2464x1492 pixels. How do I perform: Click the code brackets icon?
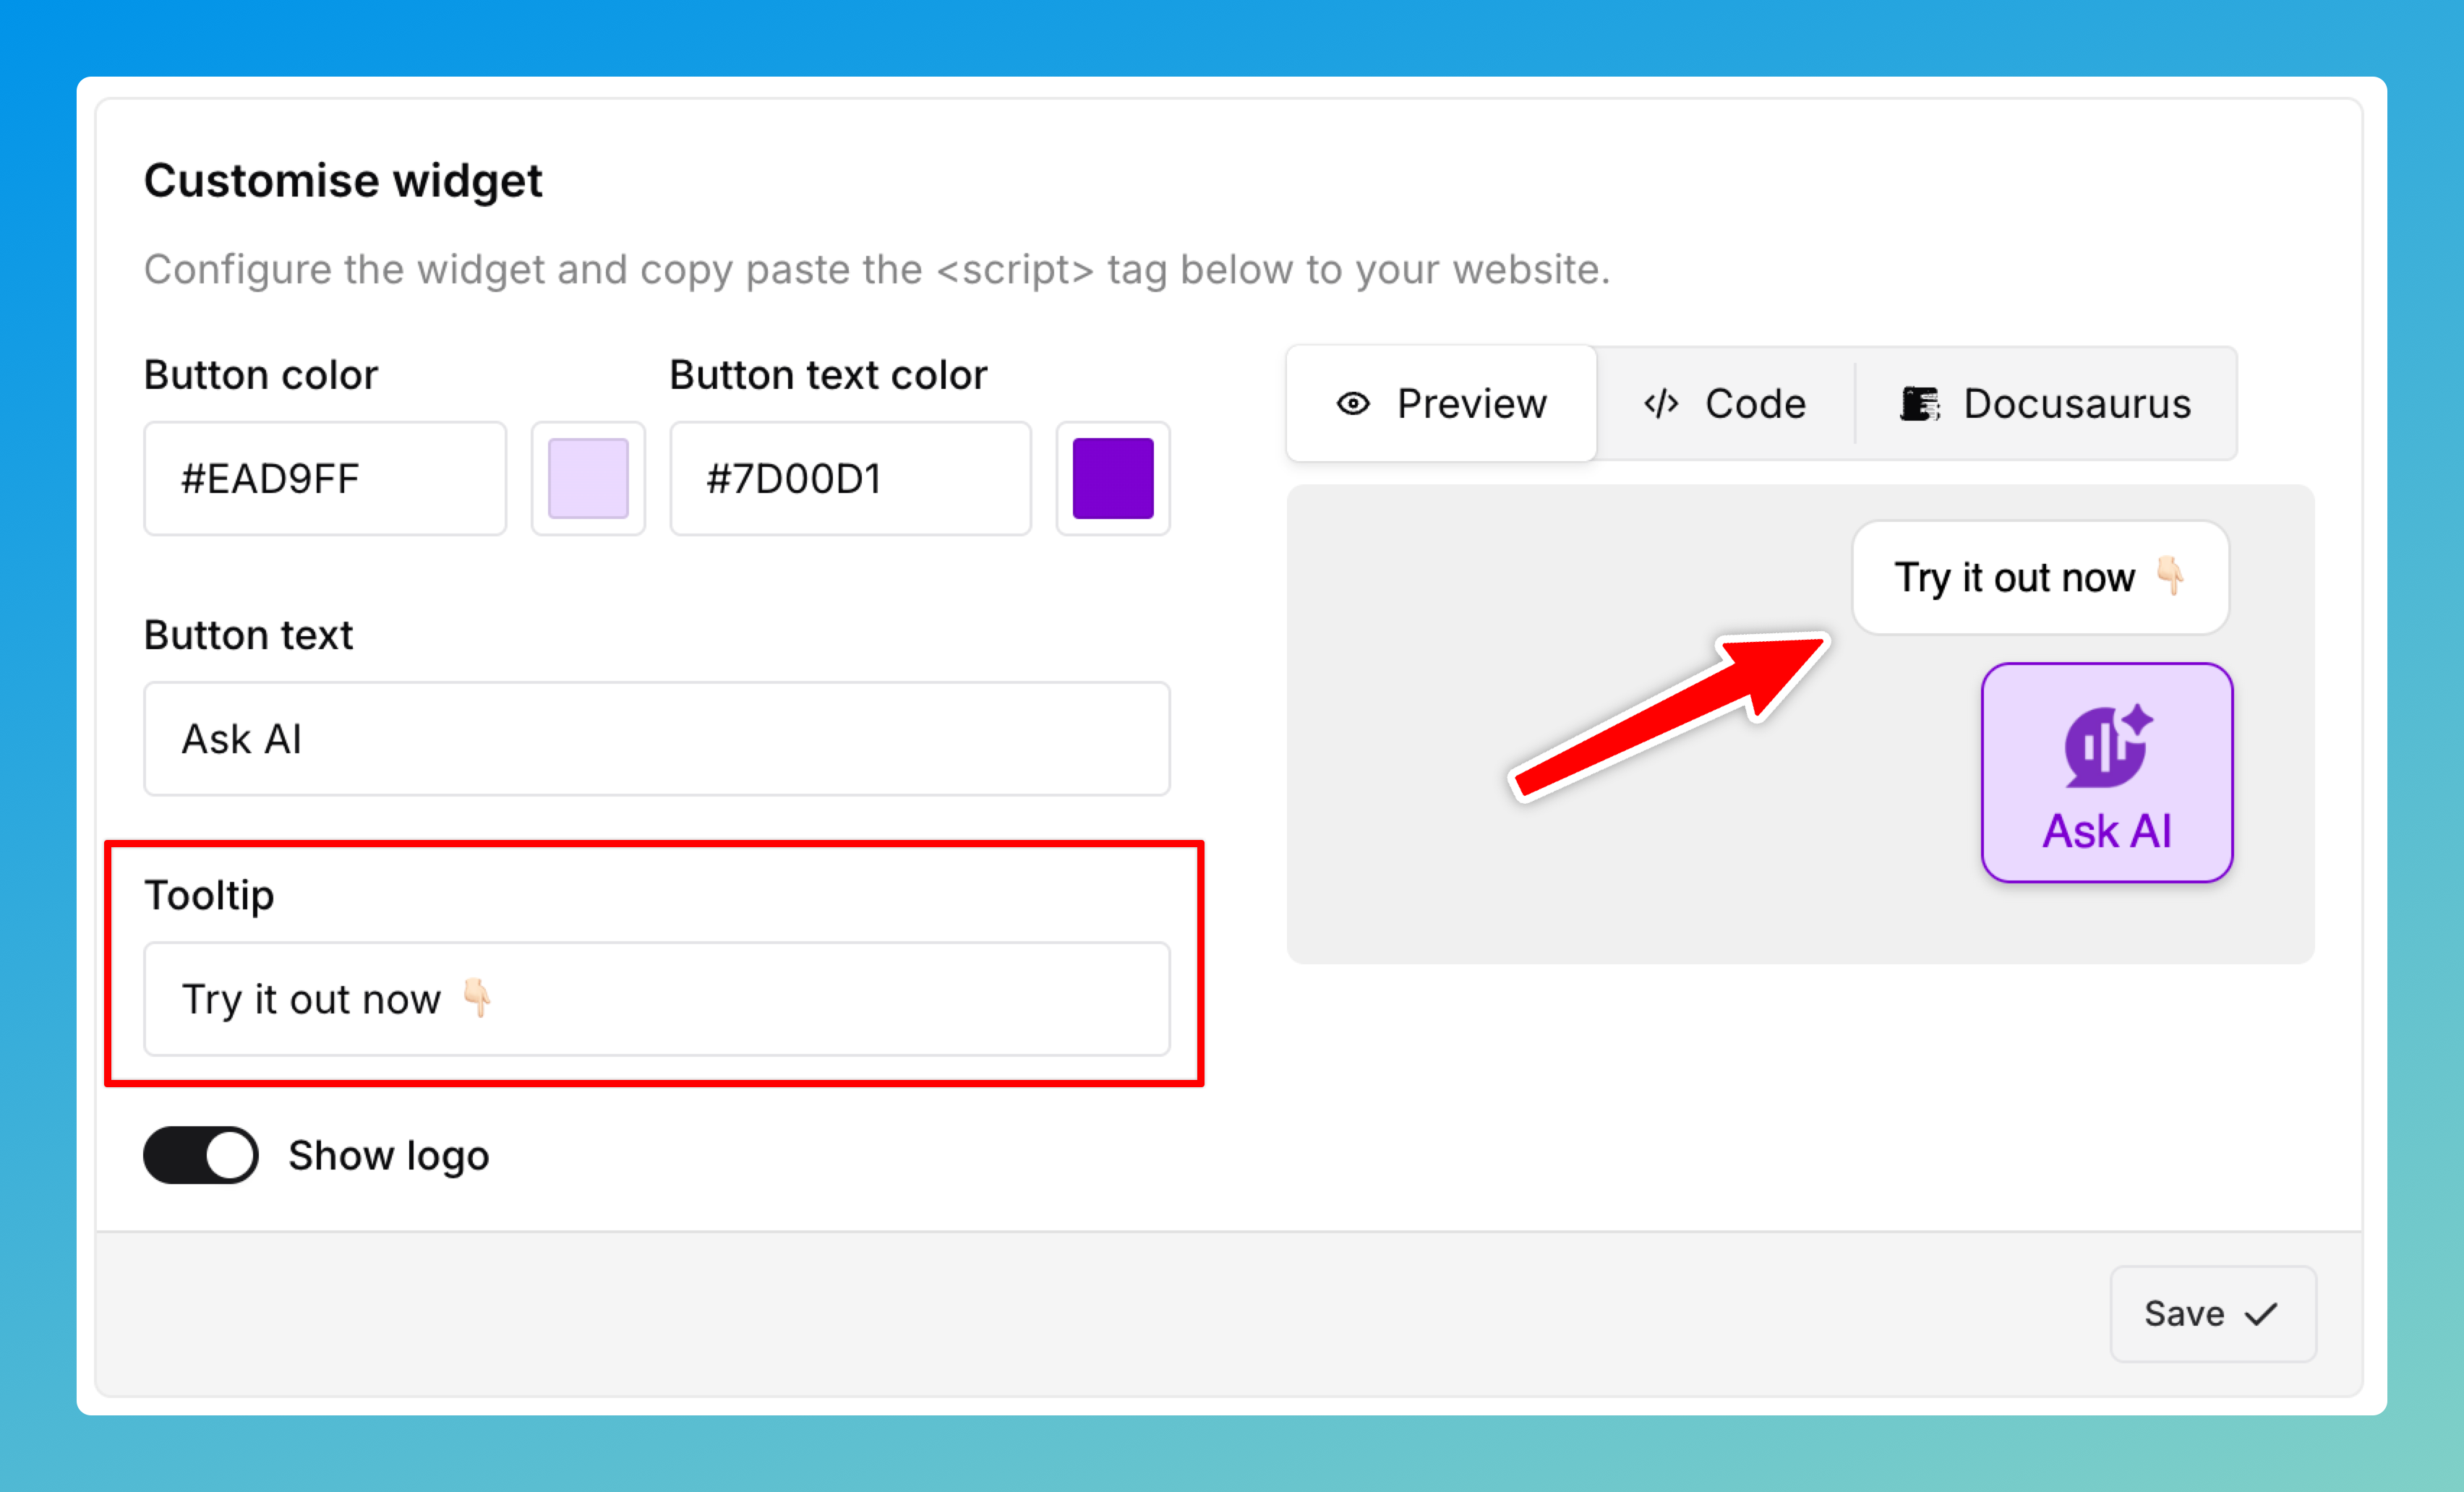tap(1661, 404)
